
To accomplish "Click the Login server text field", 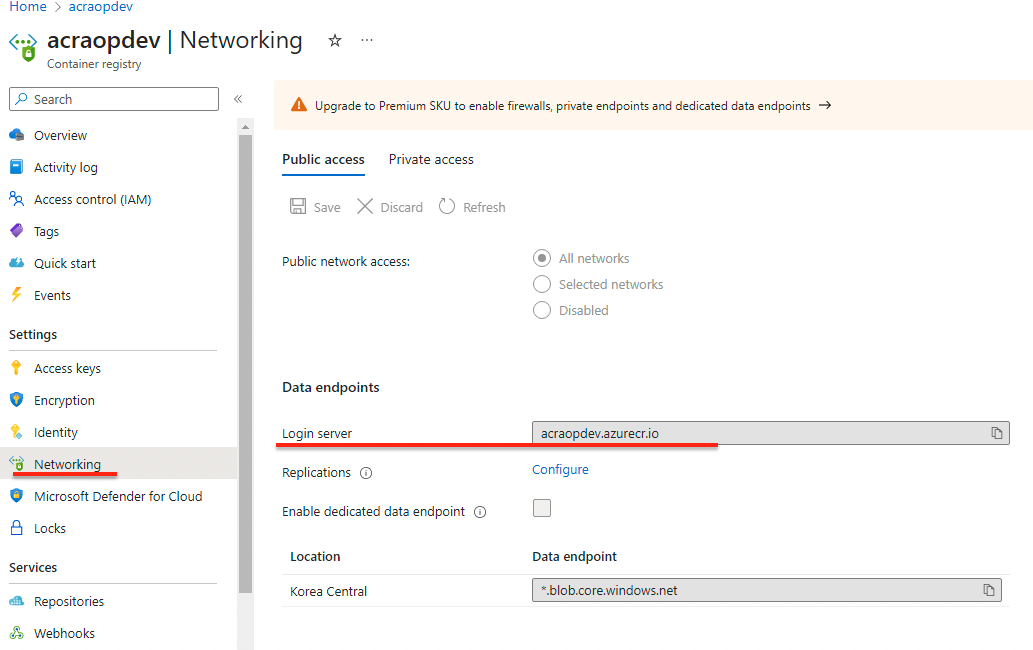I will click(x=771, y=433).
